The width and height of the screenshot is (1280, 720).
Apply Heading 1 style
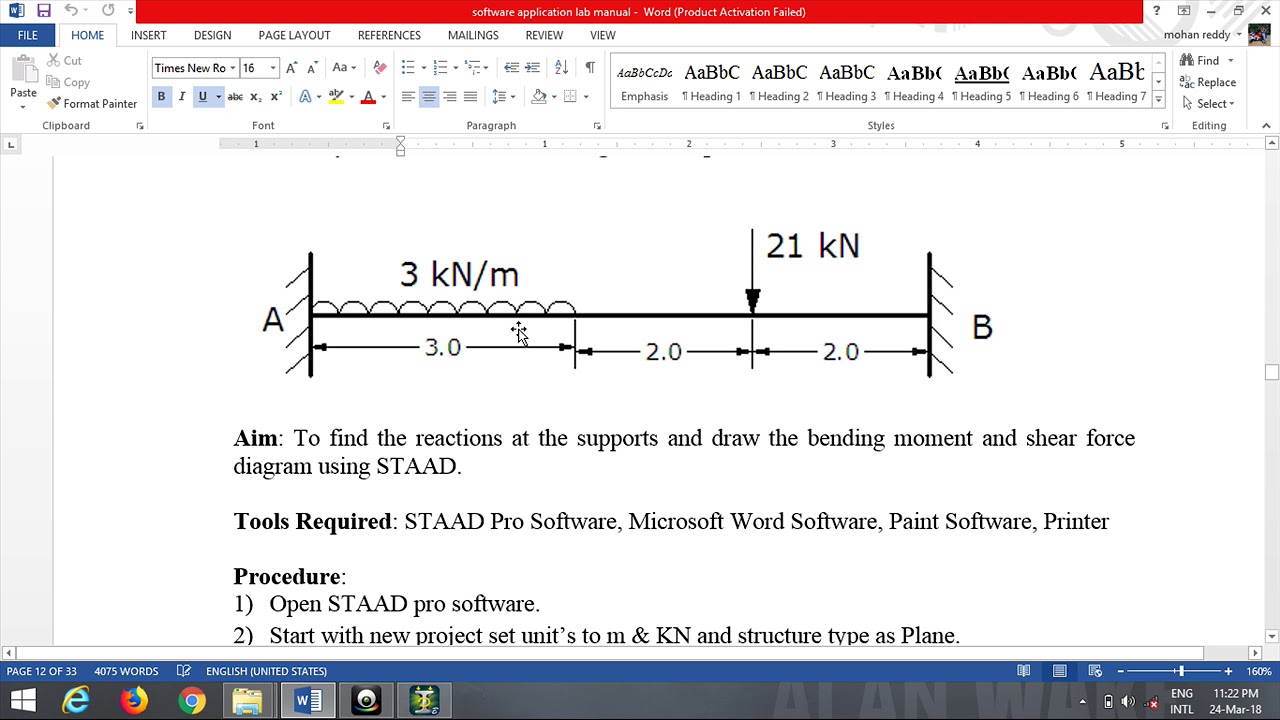711,82
